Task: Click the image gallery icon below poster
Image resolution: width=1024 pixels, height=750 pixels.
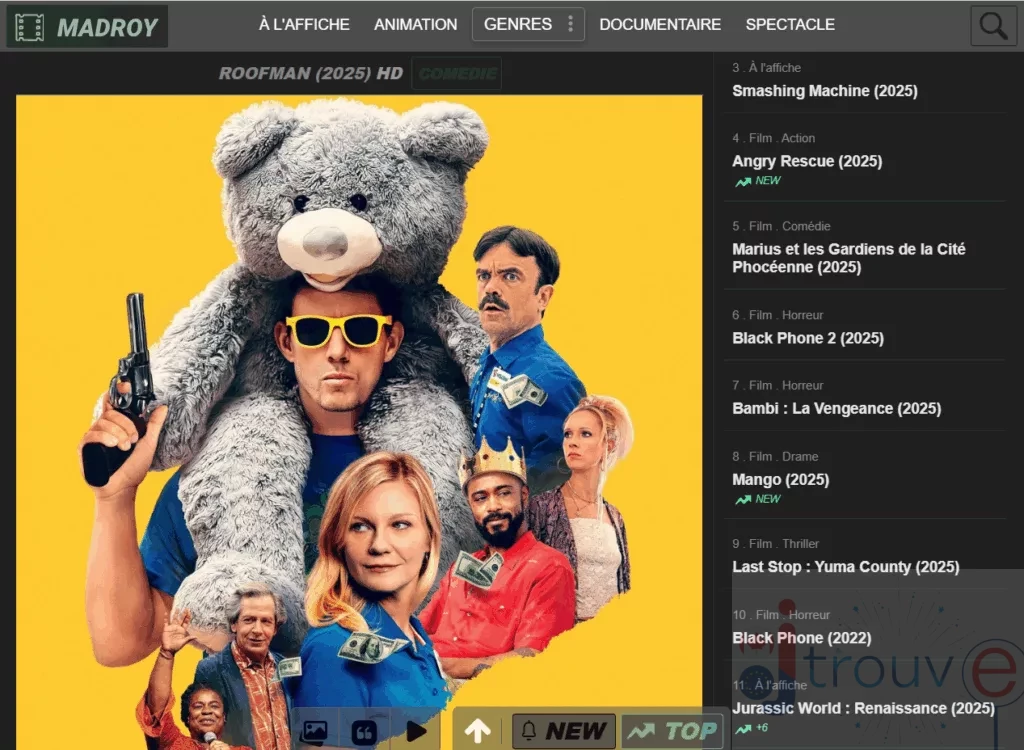Action: point(314,732)
